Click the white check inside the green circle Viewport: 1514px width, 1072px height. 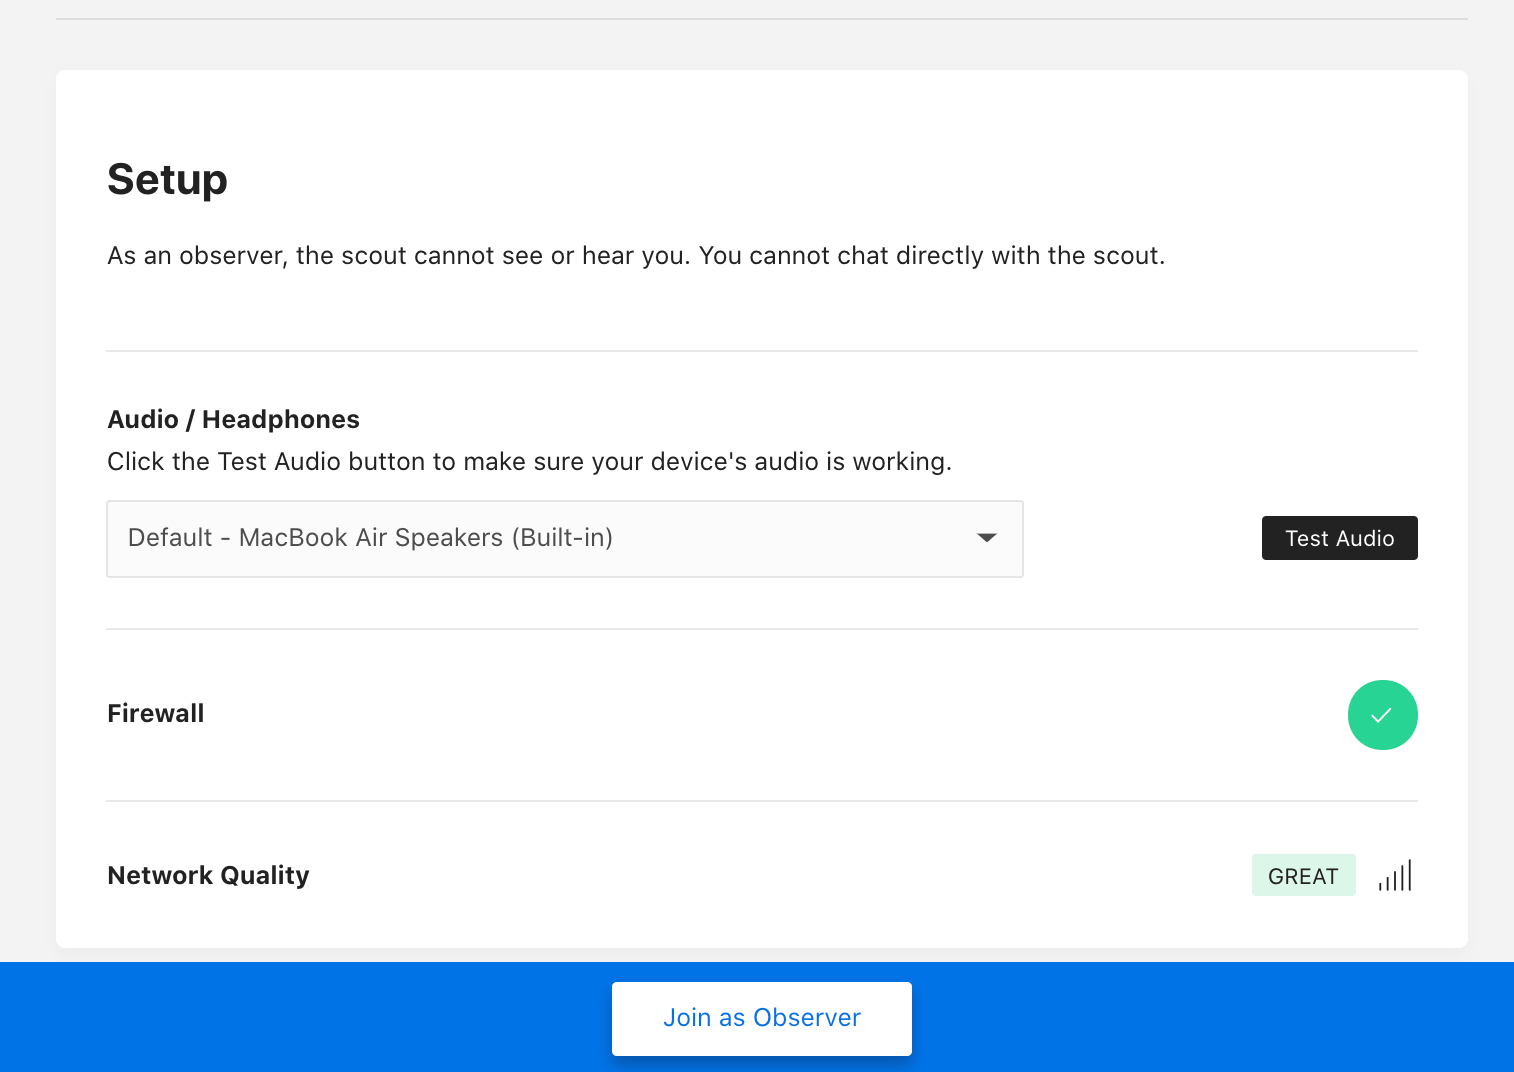(x=1383, y=714)
